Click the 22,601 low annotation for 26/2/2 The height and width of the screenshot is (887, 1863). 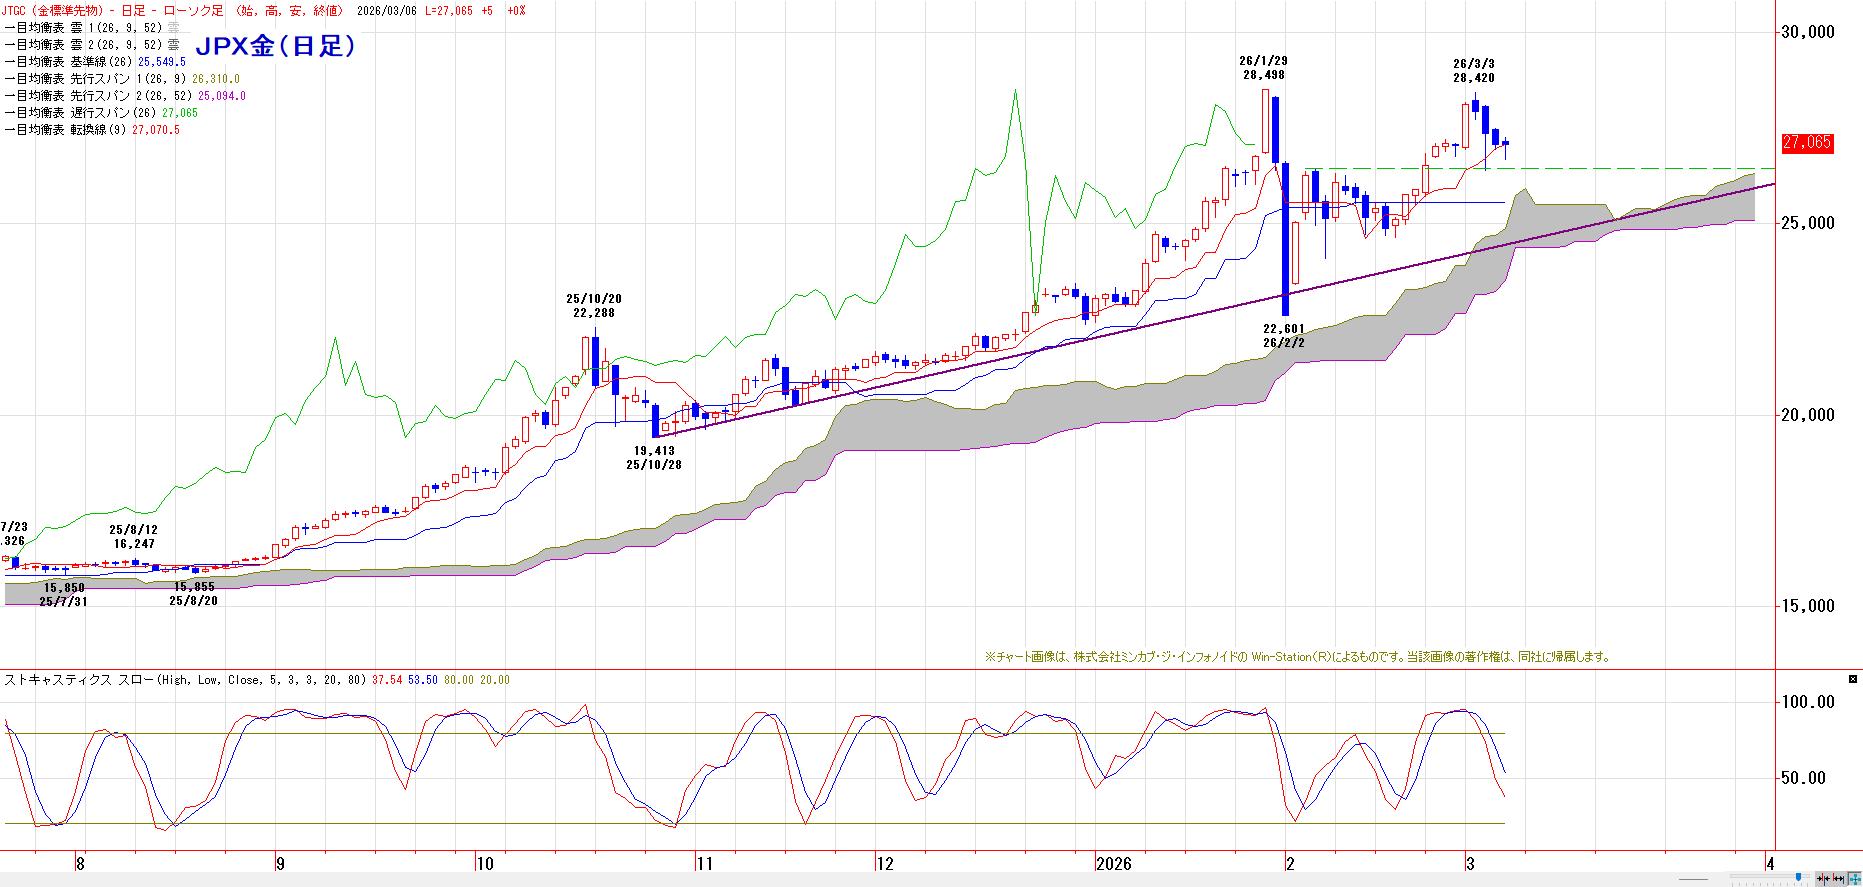tap(1284, 335)
